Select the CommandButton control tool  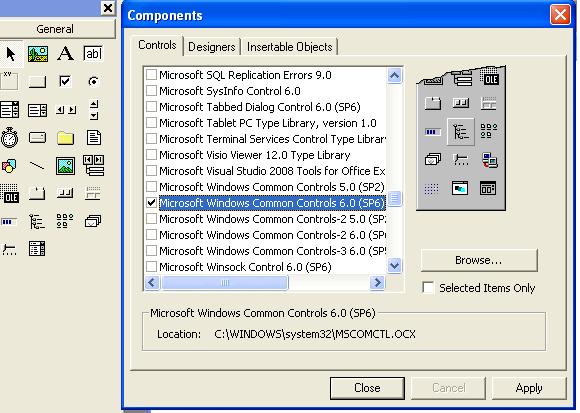pyautogui.click(x=38, y=81)
